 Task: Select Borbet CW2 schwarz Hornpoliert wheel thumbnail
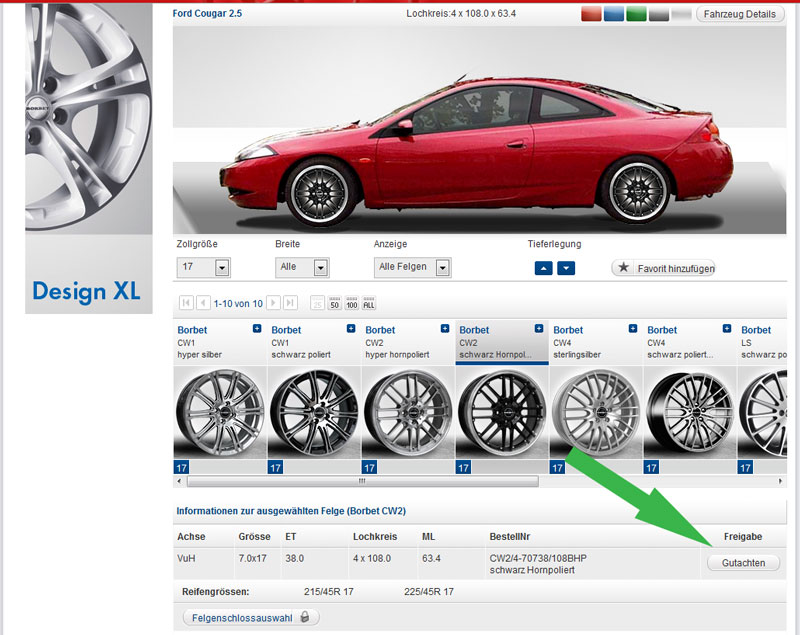pyautogui.click(x=502, y=413)
